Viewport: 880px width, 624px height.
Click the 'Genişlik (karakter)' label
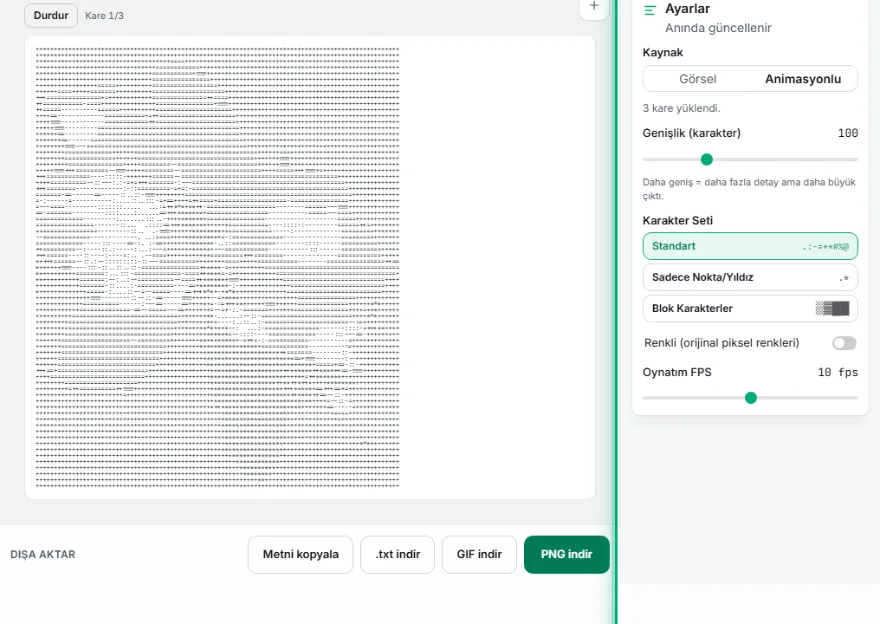click(x=691, y=133)
